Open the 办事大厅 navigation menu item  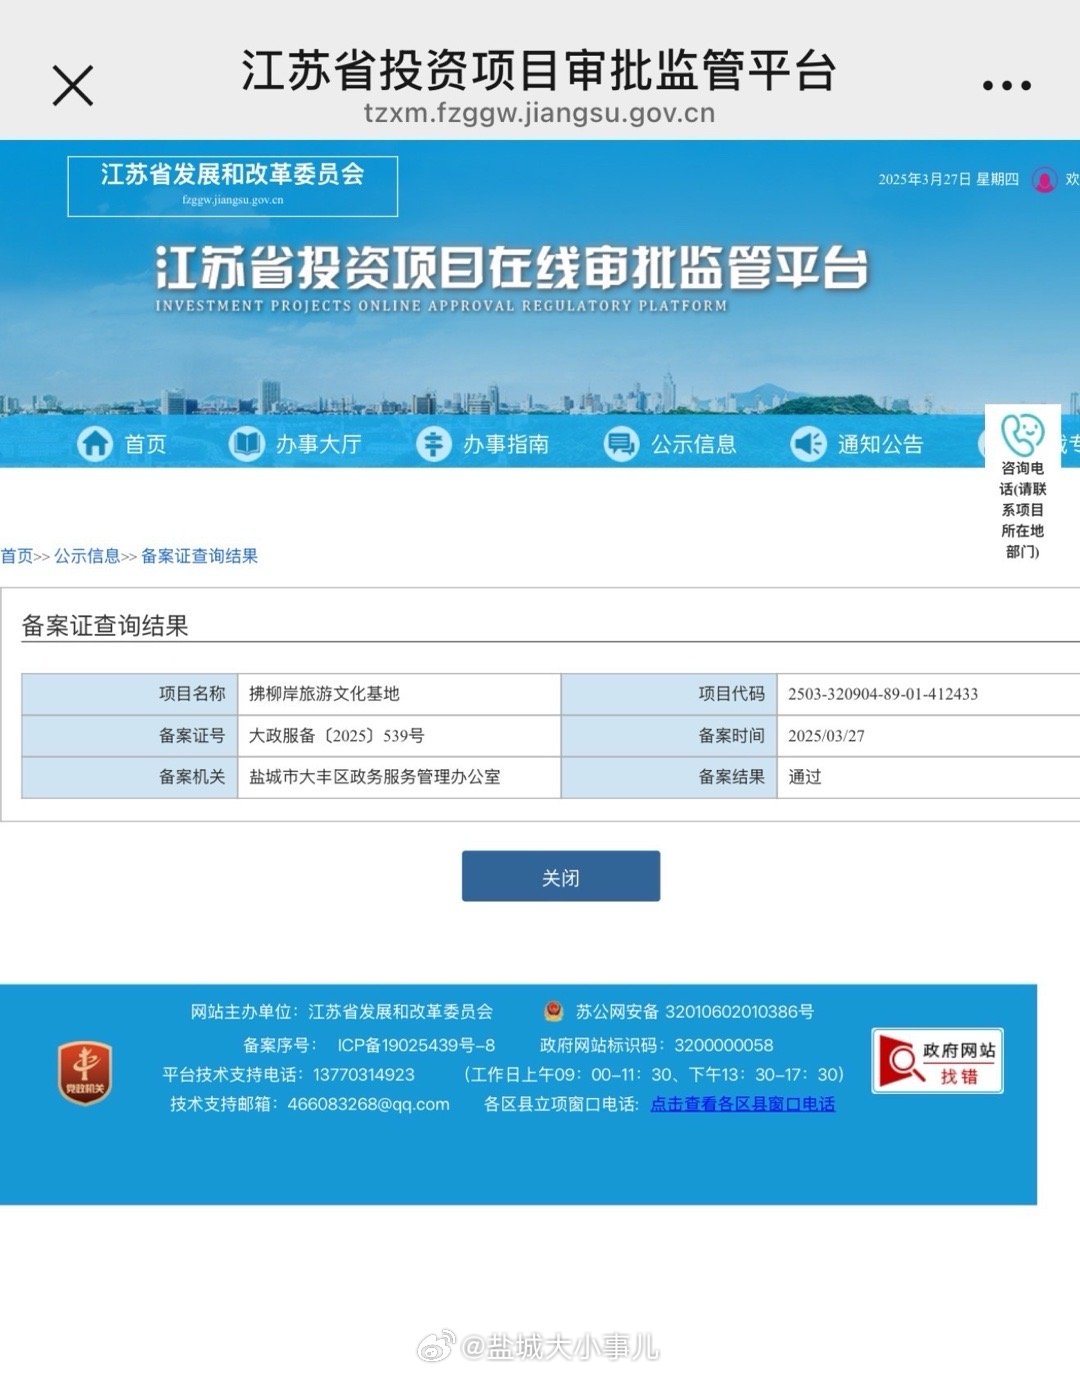(x=318, y=444)
